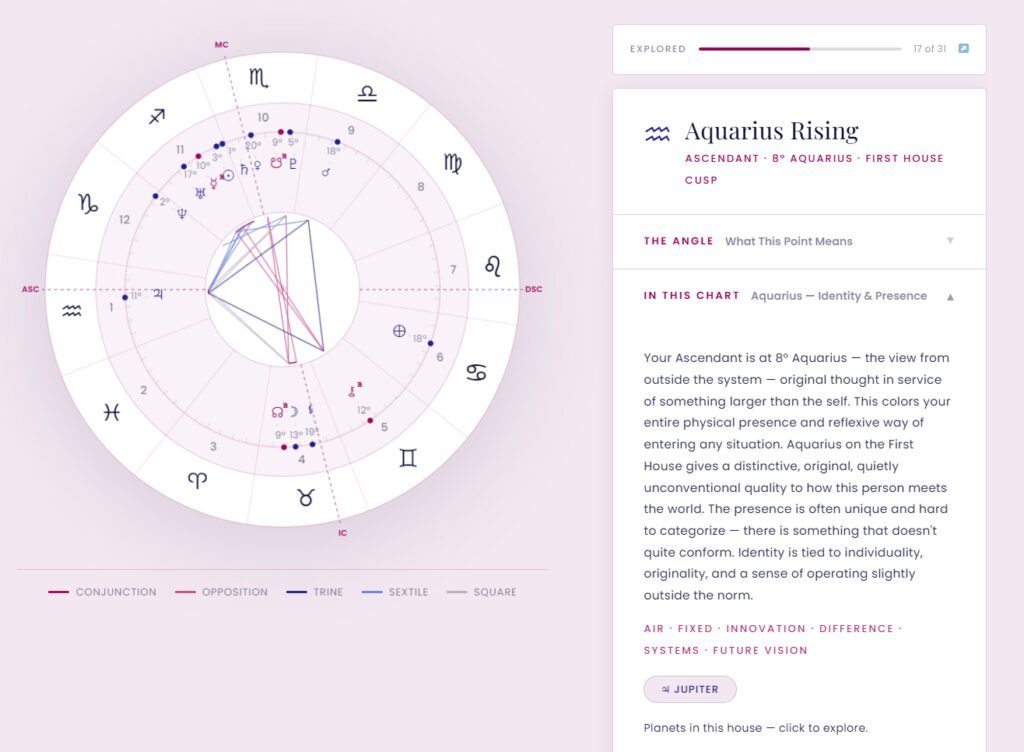Collapse the Aquarius Identity and Presence section
The height and width of the screenshot is (752, 1024).
coord(949,296)
